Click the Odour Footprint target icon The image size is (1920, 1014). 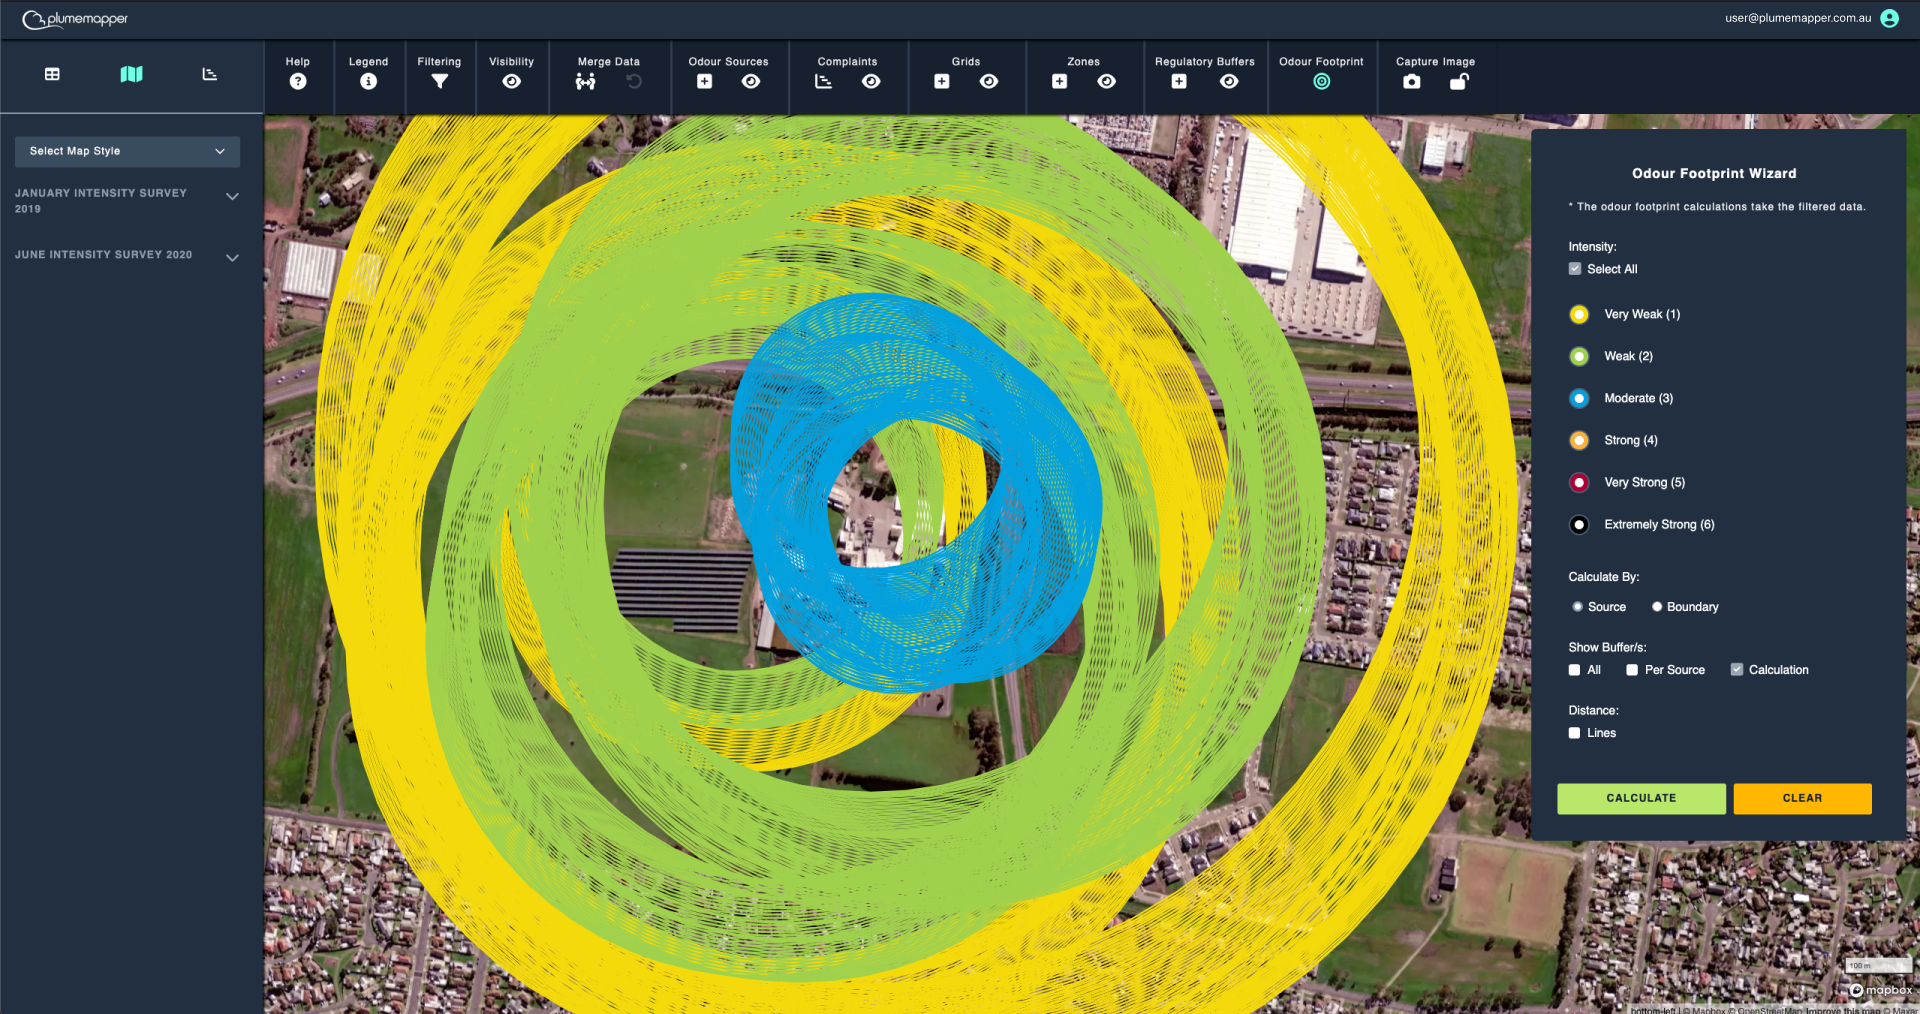click(x=1321, y=82)
